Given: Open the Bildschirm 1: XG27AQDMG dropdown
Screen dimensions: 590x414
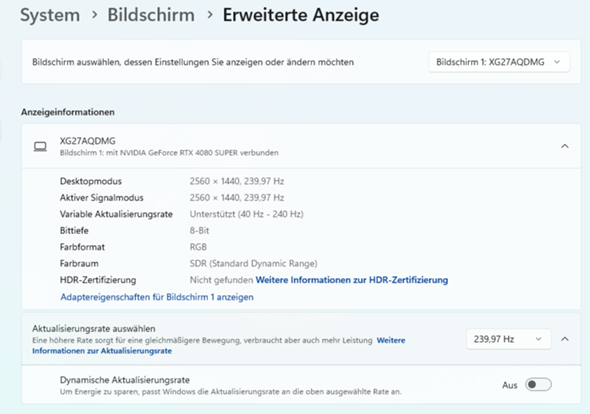Looking at the screenshot, I should click(x=499, y=62).
